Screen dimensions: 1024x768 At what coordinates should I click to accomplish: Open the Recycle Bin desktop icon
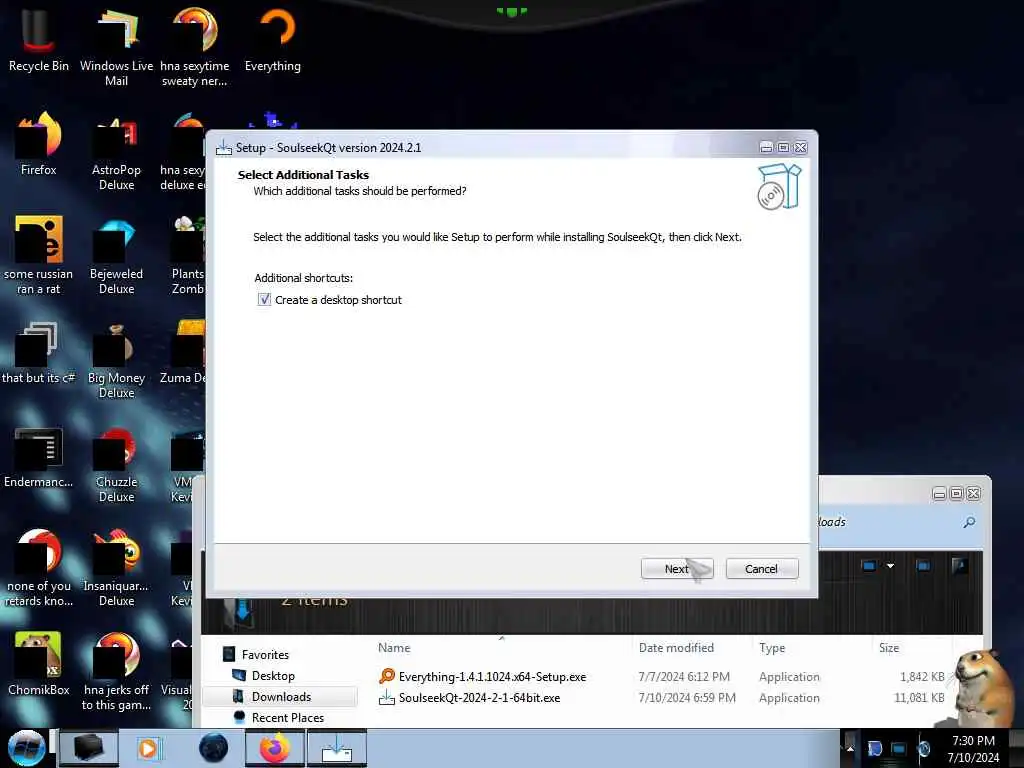(39, 40)
